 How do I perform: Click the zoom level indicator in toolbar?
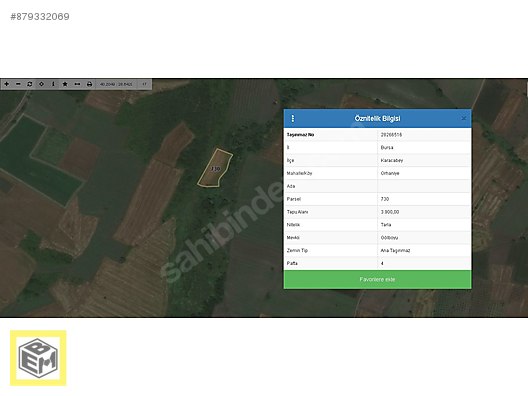point(144,84)
